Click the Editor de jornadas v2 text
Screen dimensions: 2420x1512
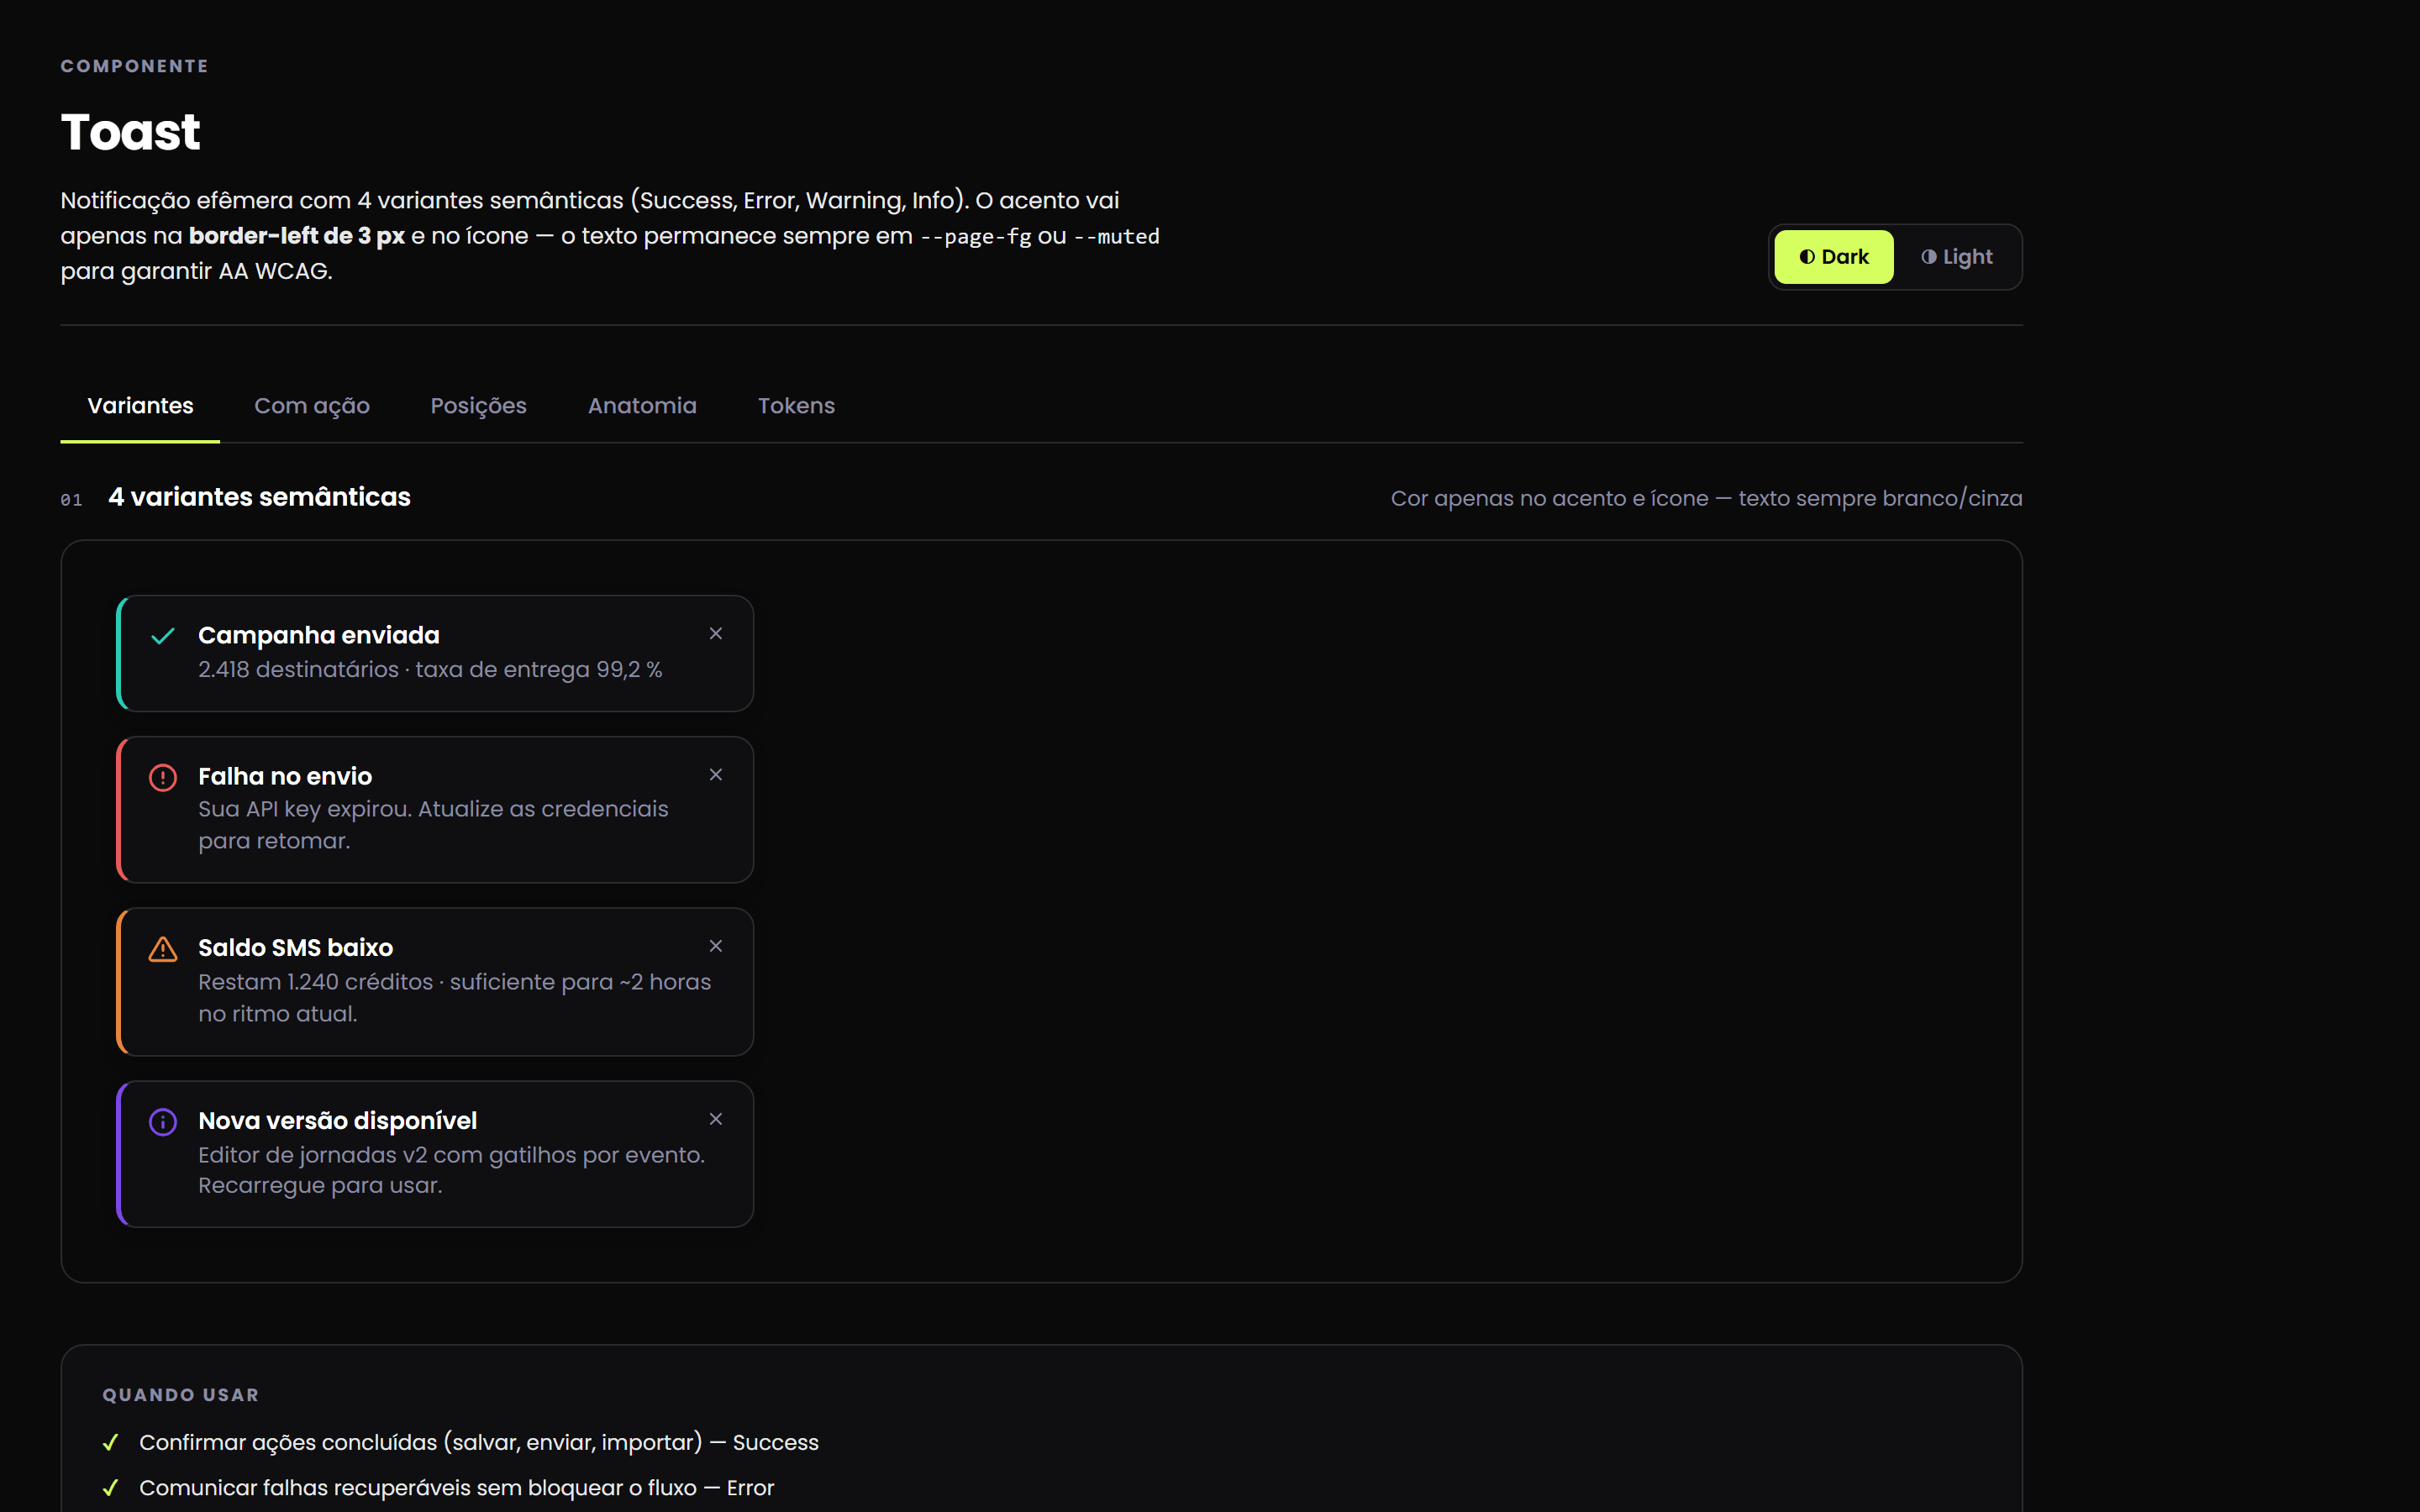[451, 1169]
